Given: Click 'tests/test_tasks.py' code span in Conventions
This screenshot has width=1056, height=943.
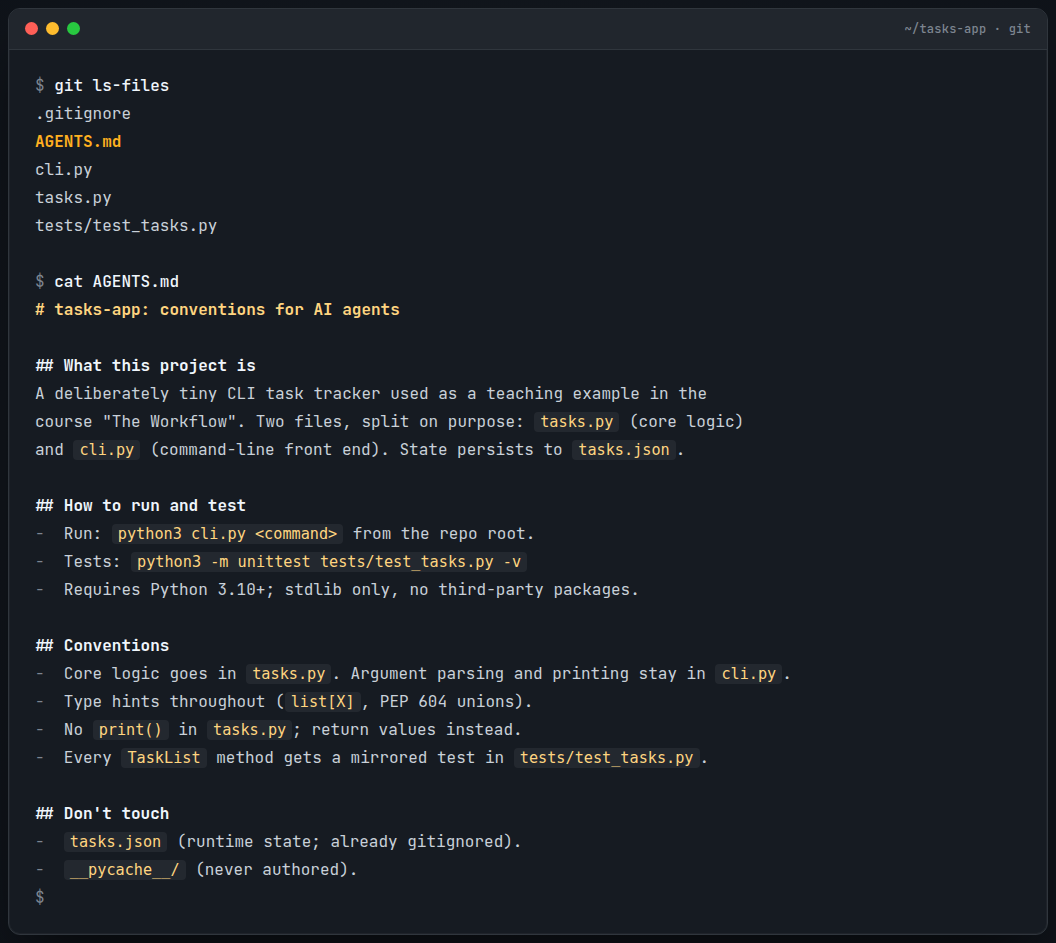Looking at the screenshot, I should 606,758.
